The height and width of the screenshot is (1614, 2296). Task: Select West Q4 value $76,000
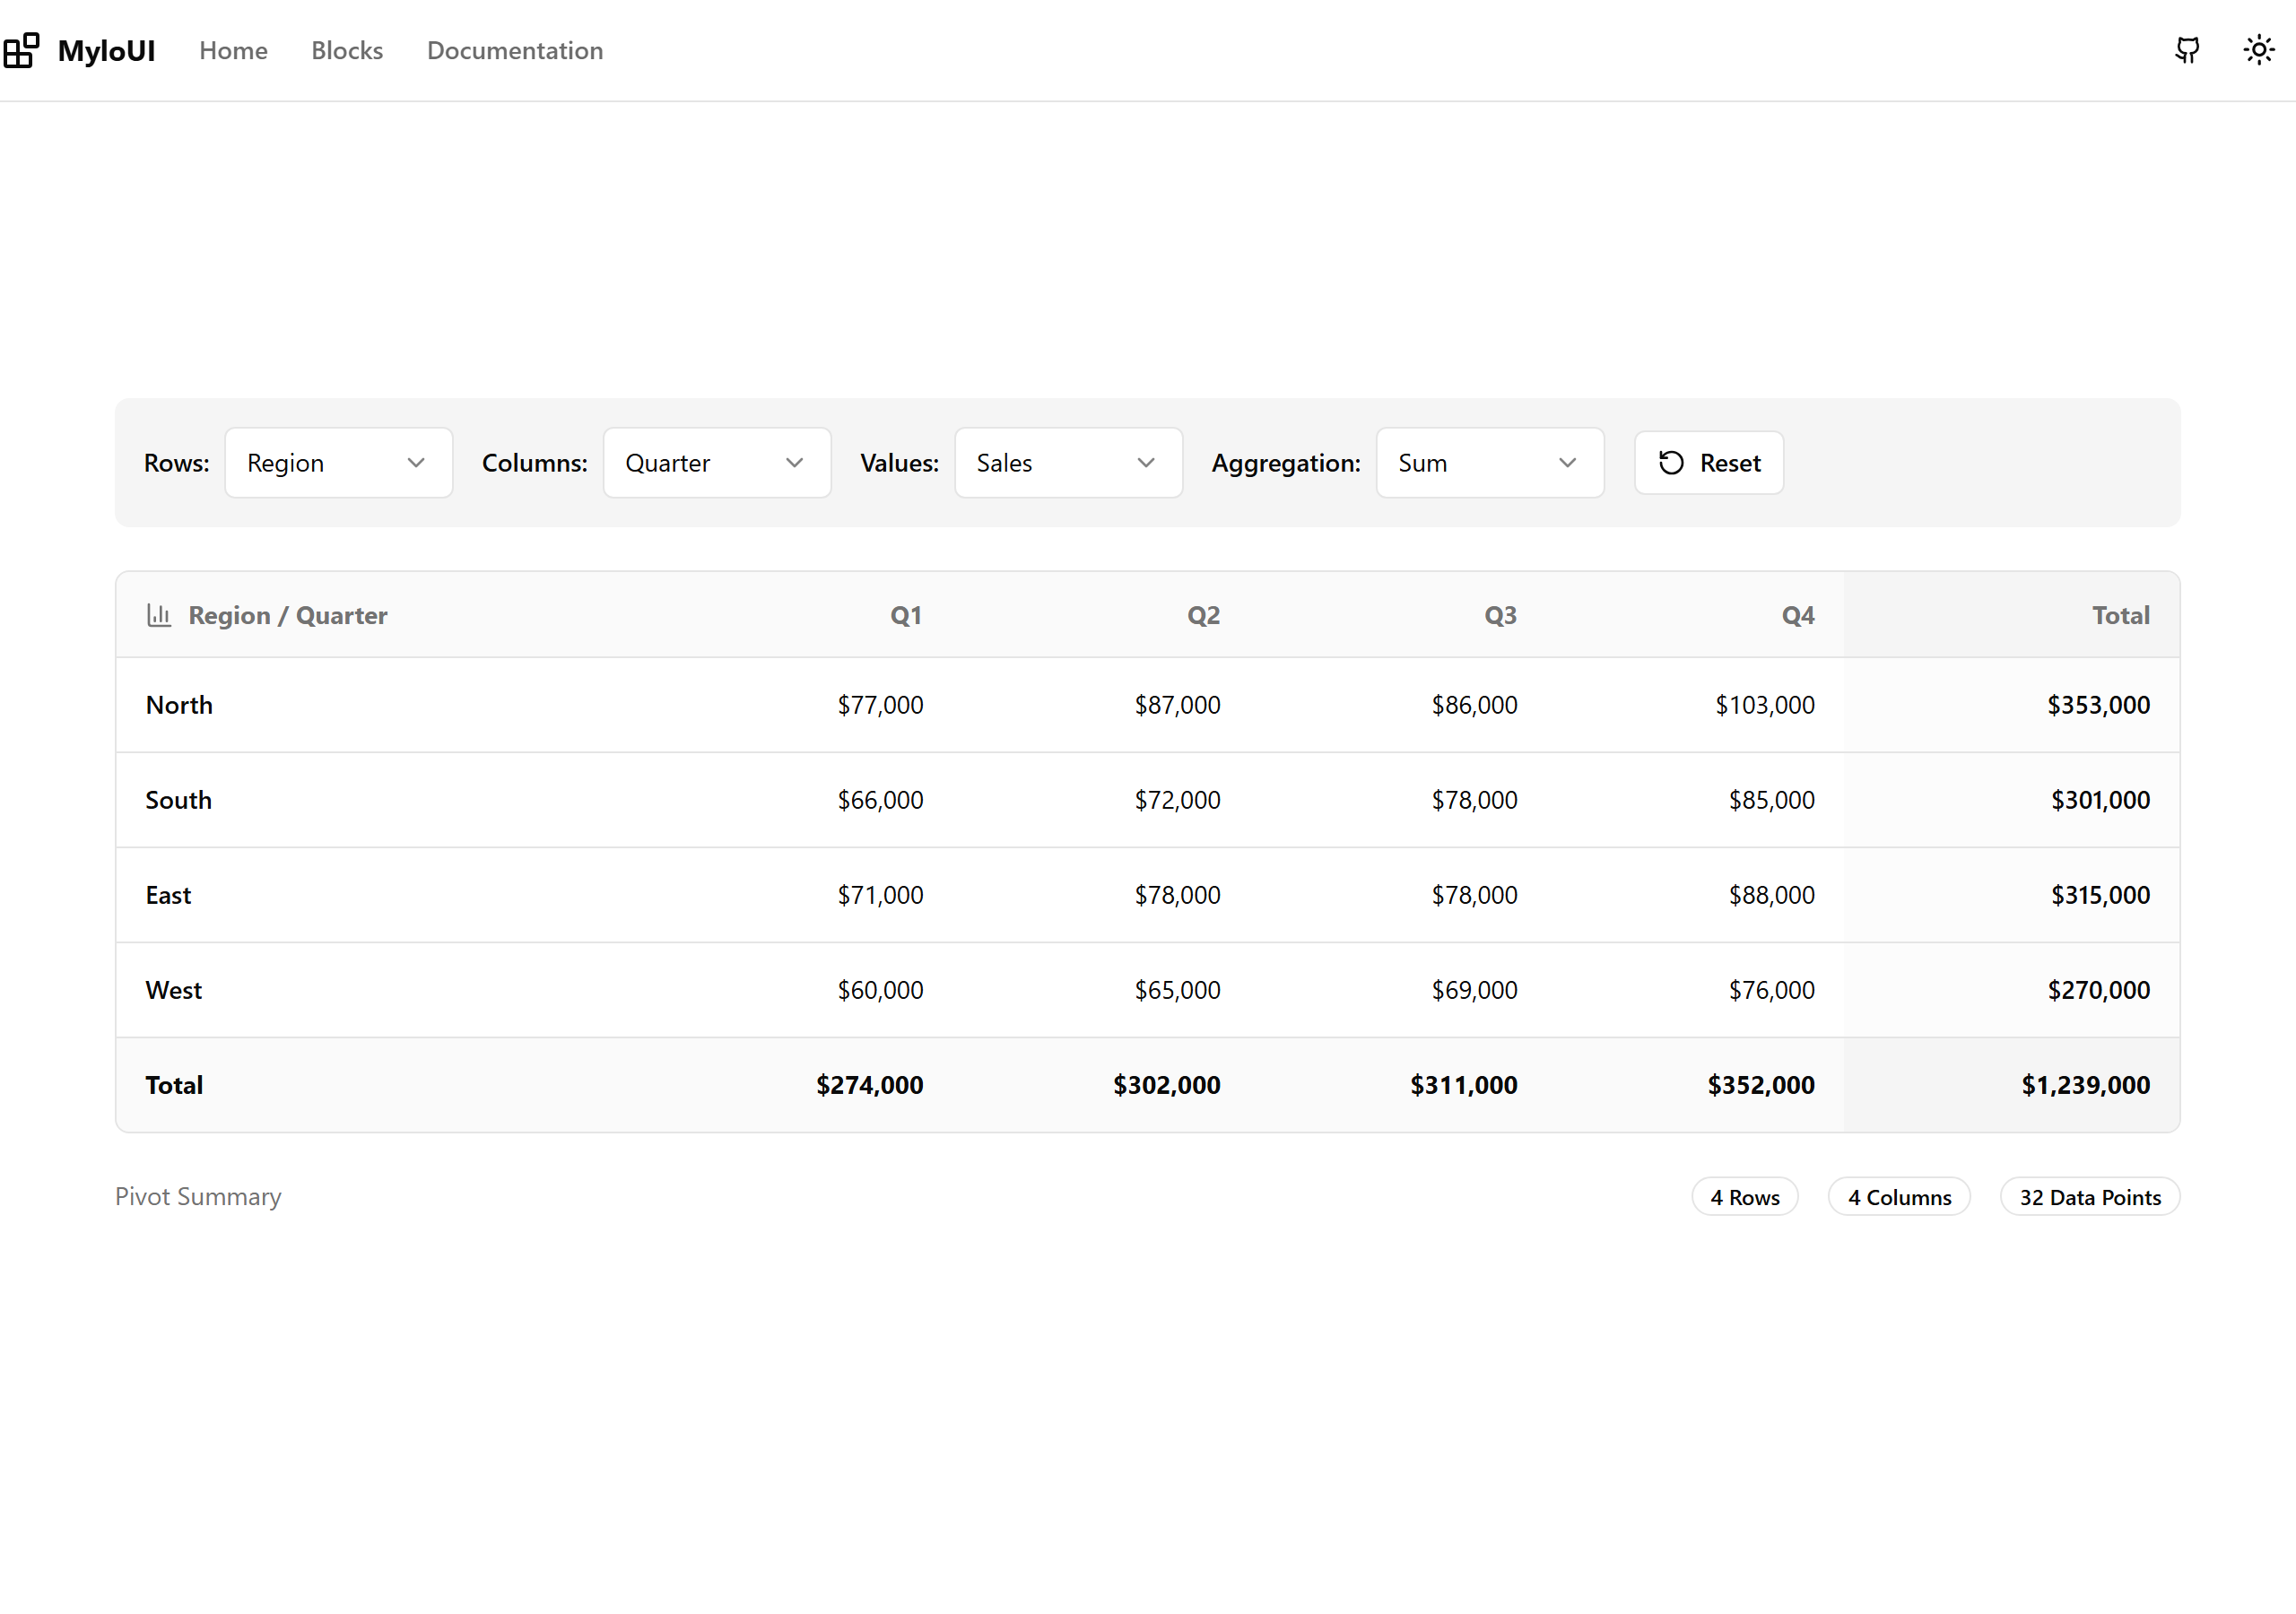(x=1771, y=990)
